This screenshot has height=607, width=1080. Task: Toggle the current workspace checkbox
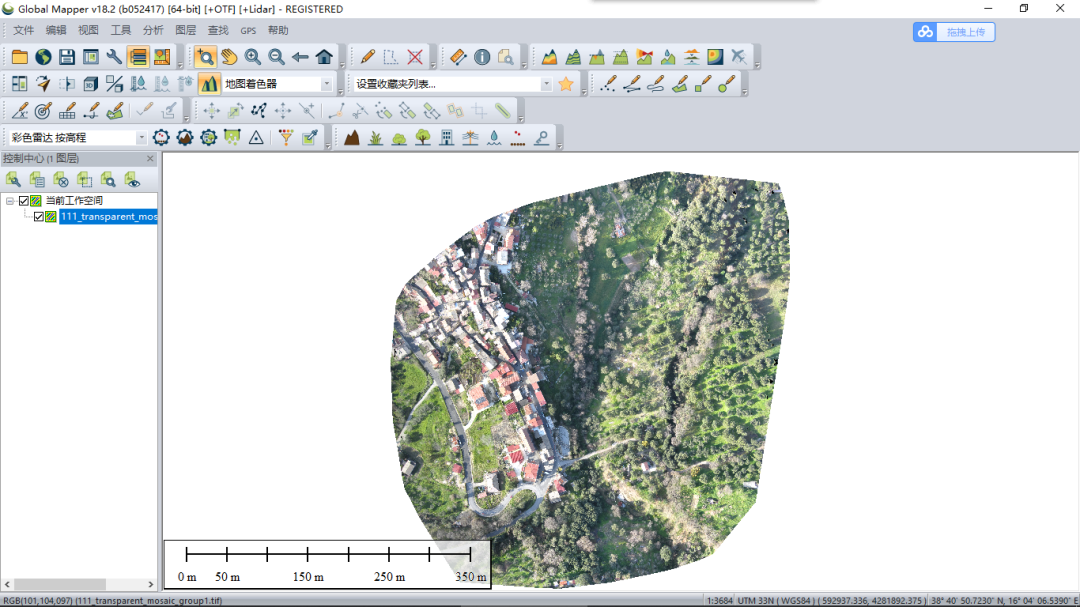click(x=23, y=200)
